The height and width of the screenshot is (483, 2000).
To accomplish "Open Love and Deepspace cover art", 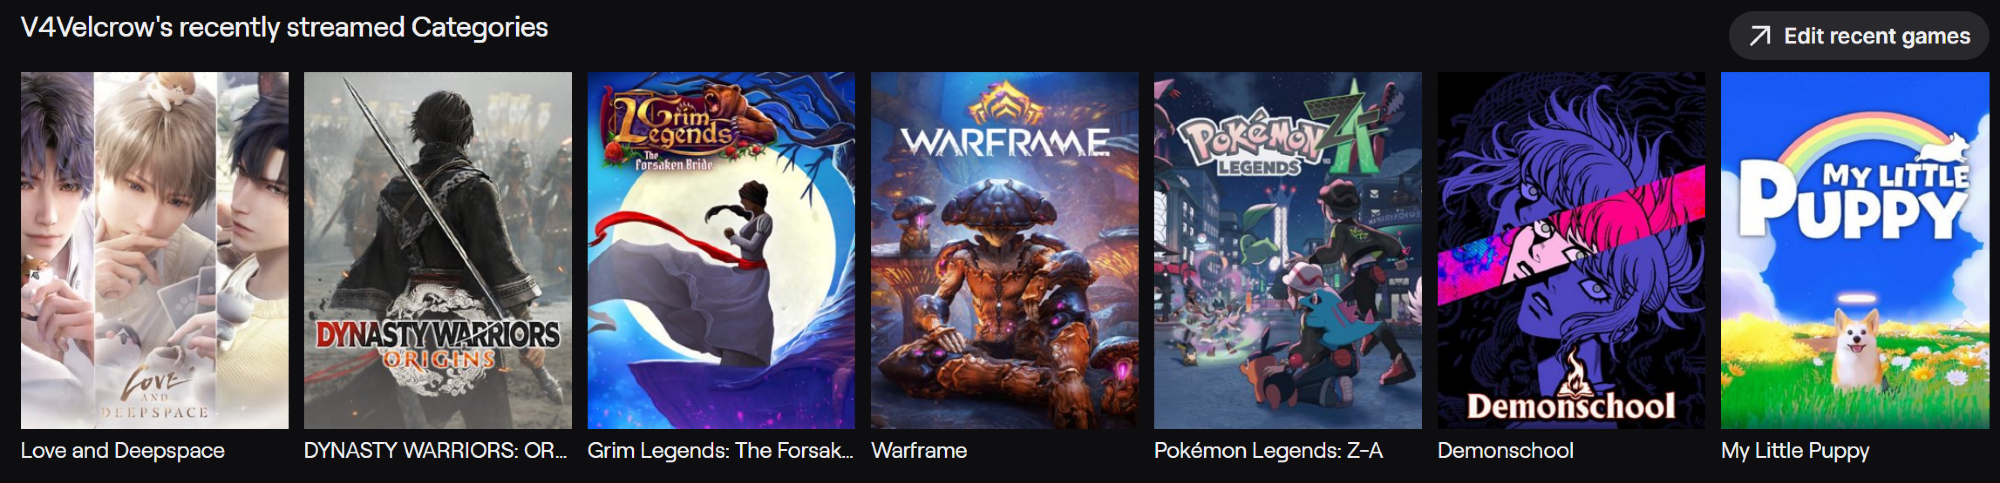I will [155, 250].
